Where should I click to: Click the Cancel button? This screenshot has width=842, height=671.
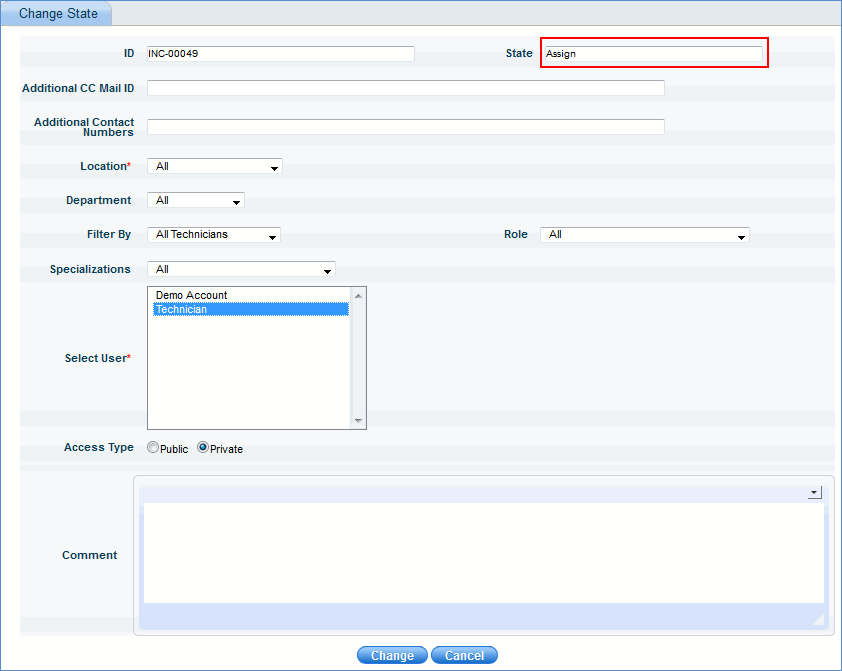pos(464,656)
